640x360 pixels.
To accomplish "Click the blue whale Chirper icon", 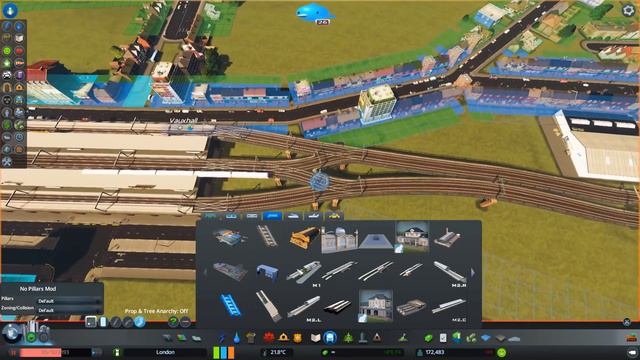I will pyautogui.click(x=314, y=13).
